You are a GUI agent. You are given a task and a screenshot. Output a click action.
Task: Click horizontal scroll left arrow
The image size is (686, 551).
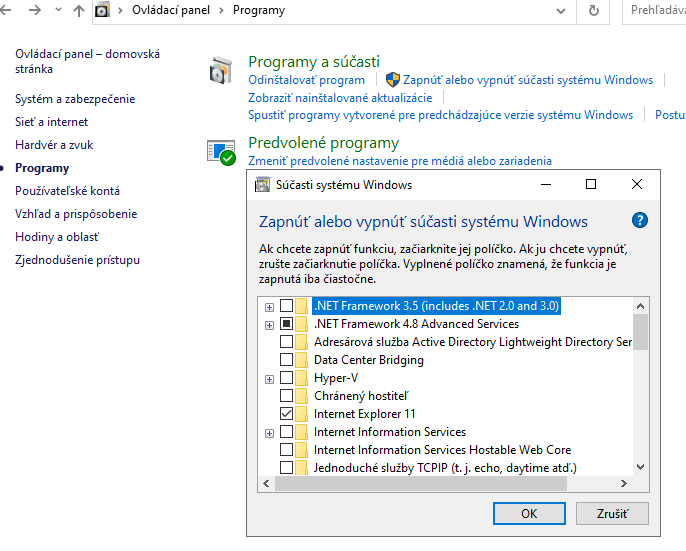pos(266,484)
